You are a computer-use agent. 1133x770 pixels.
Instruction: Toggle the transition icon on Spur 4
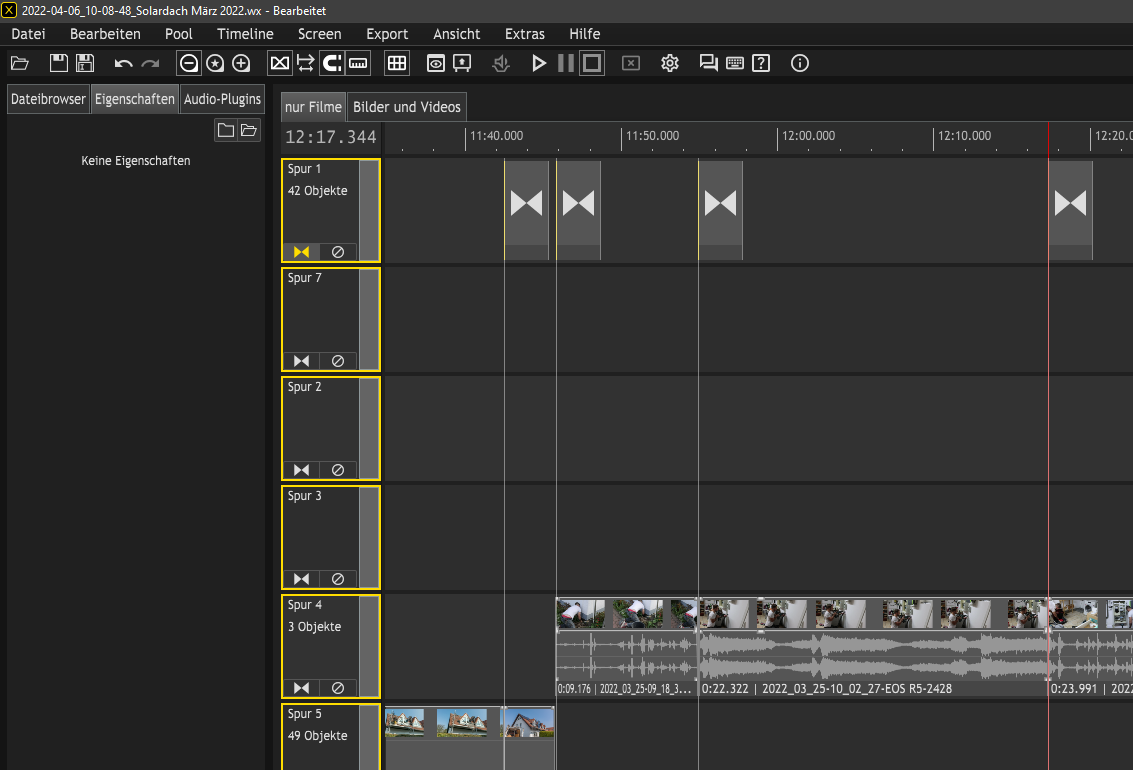(x=301, y=688)
